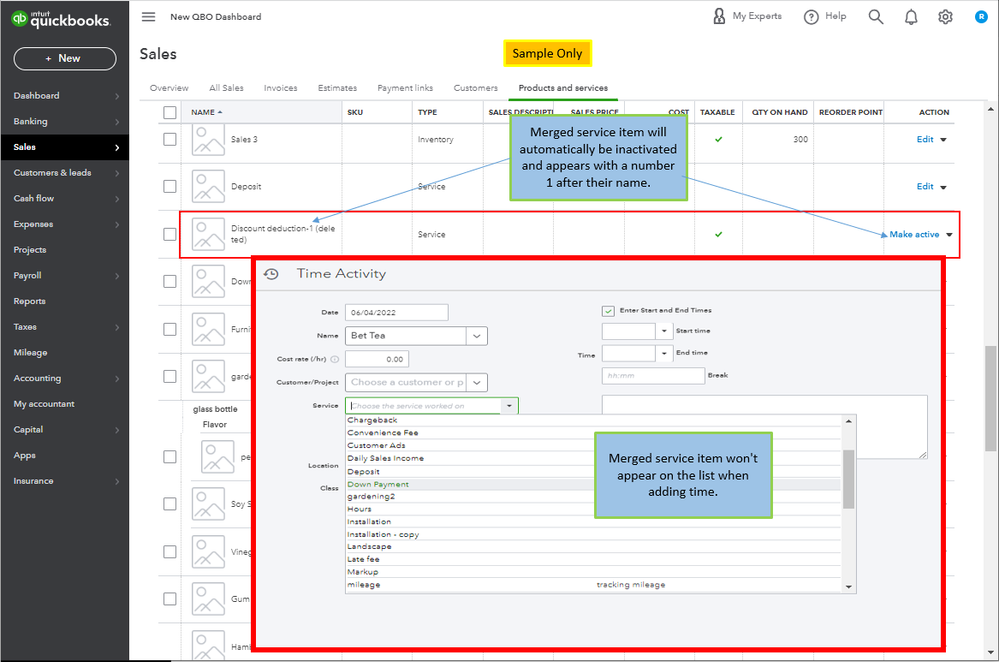Open the Name dropdown showing Bet Tea
The height and width of the screenshot is (662, 999).
coord(477,336)
